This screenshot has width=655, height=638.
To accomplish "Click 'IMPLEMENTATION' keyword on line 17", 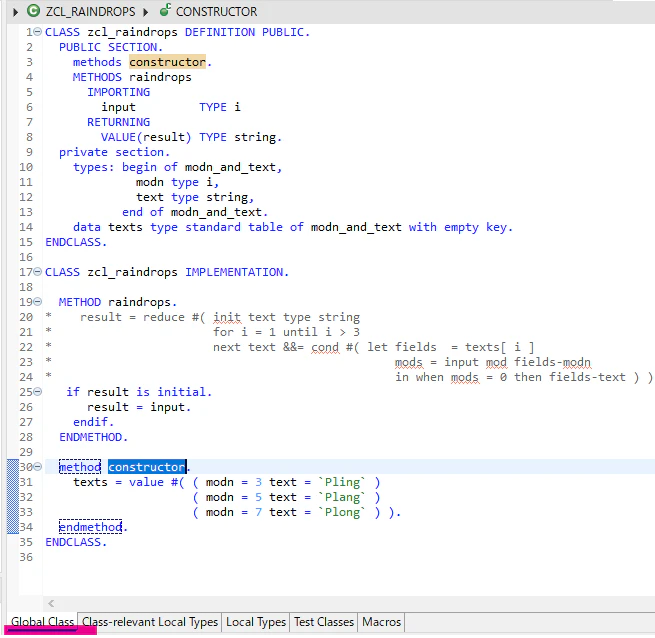I will 234,272.
